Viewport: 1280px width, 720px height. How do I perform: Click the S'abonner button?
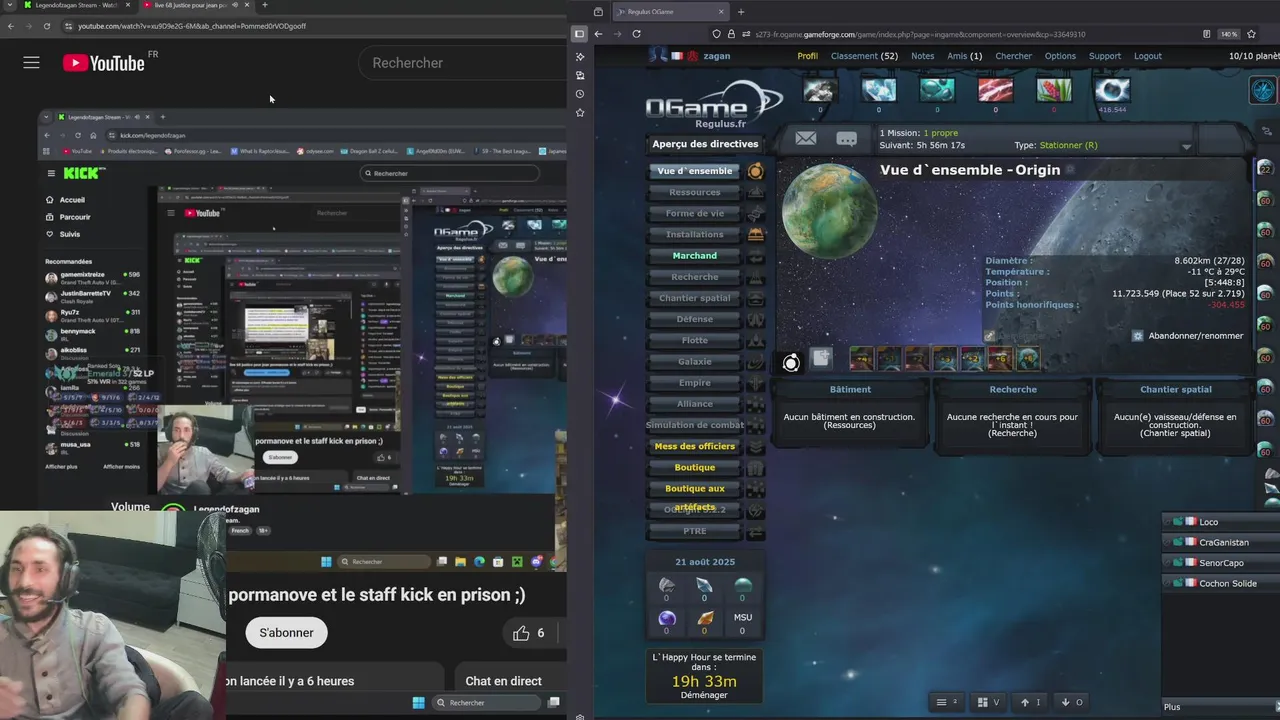(286, 633)
